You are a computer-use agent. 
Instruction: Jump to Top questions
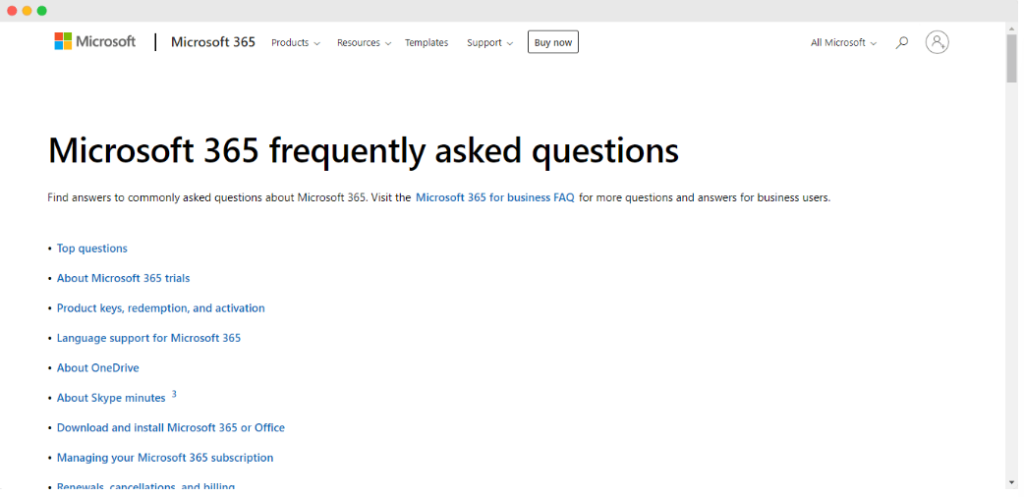(x=92, y=248)
